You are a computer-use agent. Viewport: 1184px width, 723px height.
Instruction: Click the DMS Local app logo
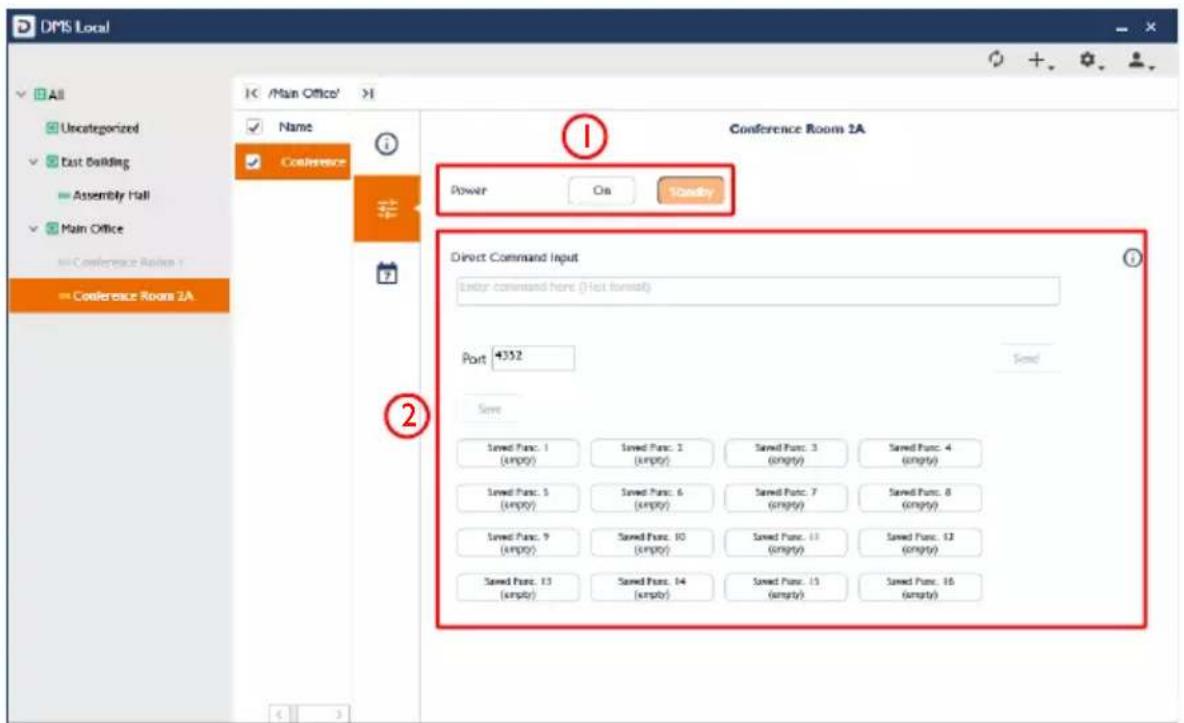click(x=23, y=26)
